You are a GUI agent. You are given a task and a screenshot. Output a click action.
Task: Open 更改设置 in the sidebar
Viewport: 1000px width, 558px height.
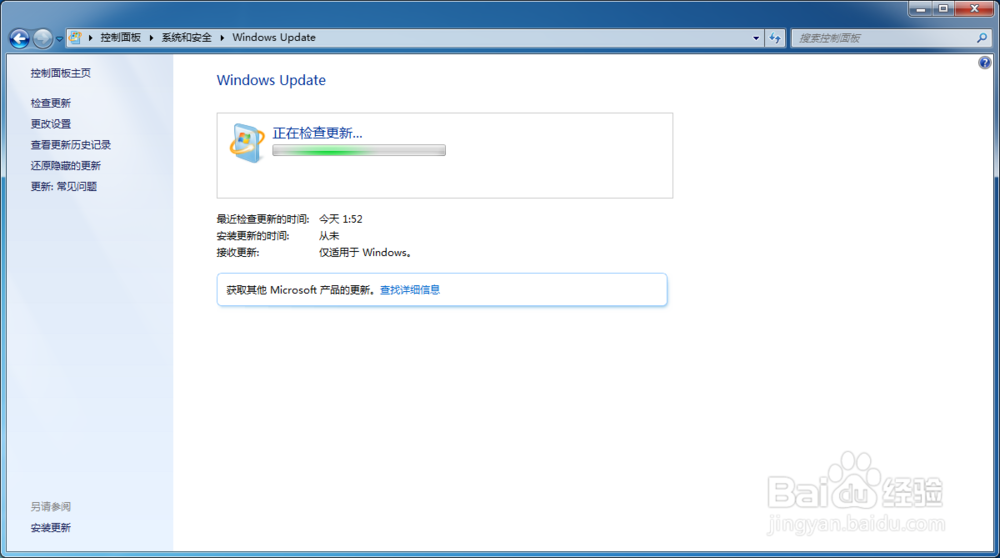point(50,124)
